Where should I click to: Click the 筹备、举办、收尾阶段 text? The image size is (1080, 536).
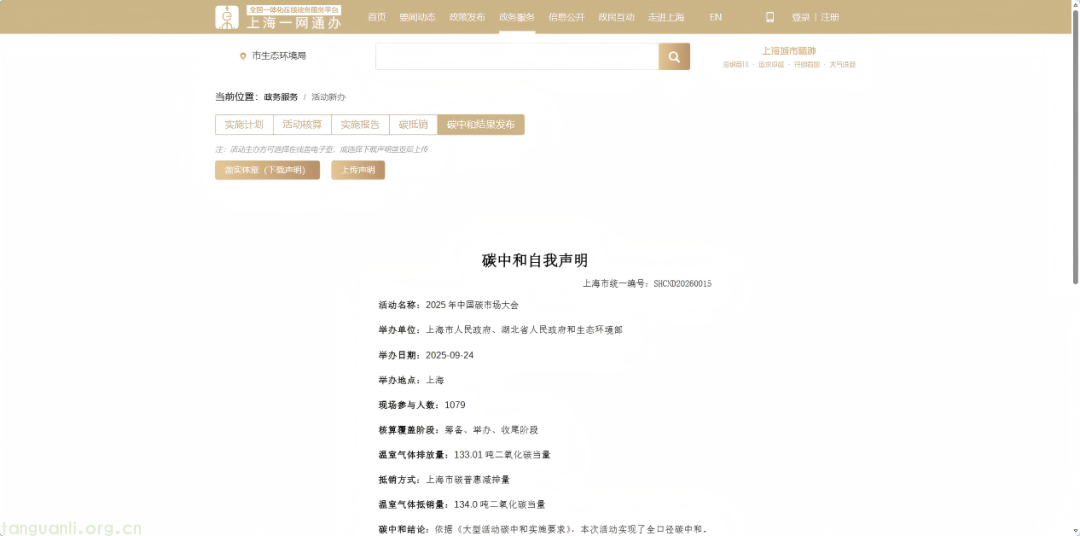pos(491,430)
